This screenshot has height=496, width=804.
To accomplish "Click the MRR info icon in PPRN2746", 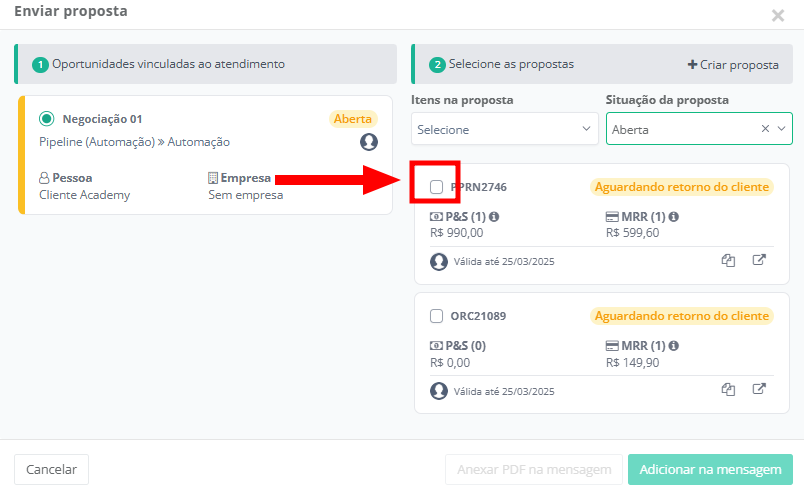I will click(x=674, y=217).
